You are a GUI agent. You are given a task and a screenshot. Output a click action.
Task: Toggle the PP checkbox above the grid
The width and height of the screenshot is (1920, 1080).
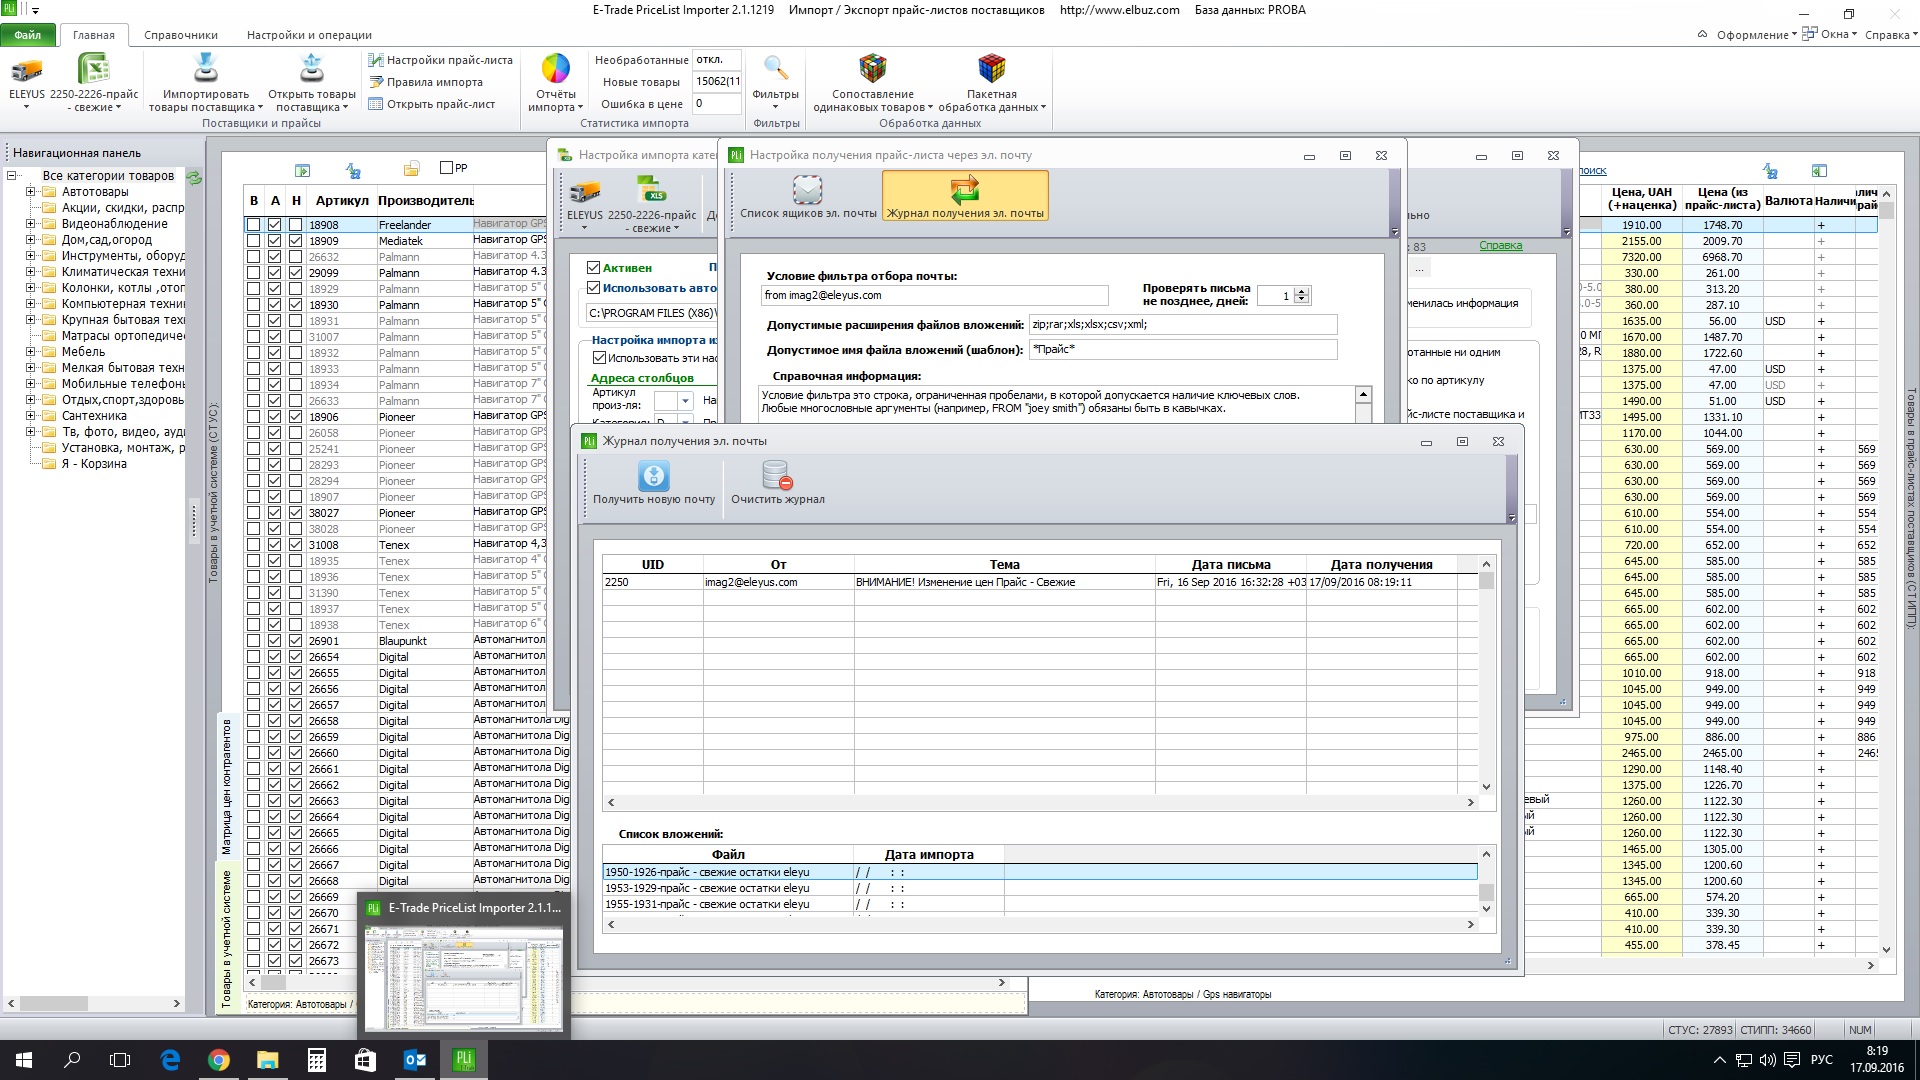[447, 168]
